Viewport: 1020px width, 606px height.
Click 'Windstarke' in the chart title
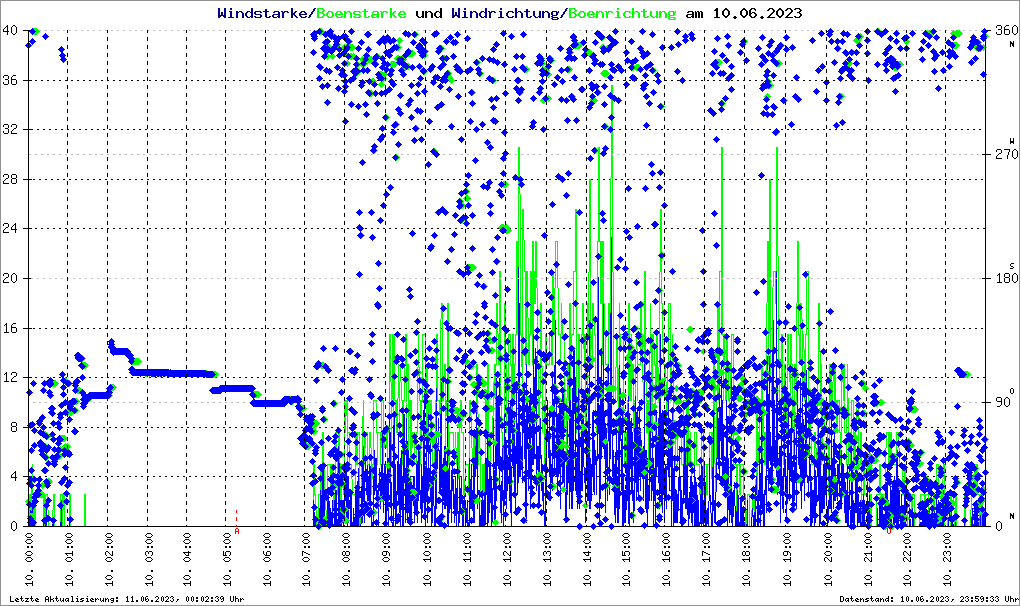[262, 13]
